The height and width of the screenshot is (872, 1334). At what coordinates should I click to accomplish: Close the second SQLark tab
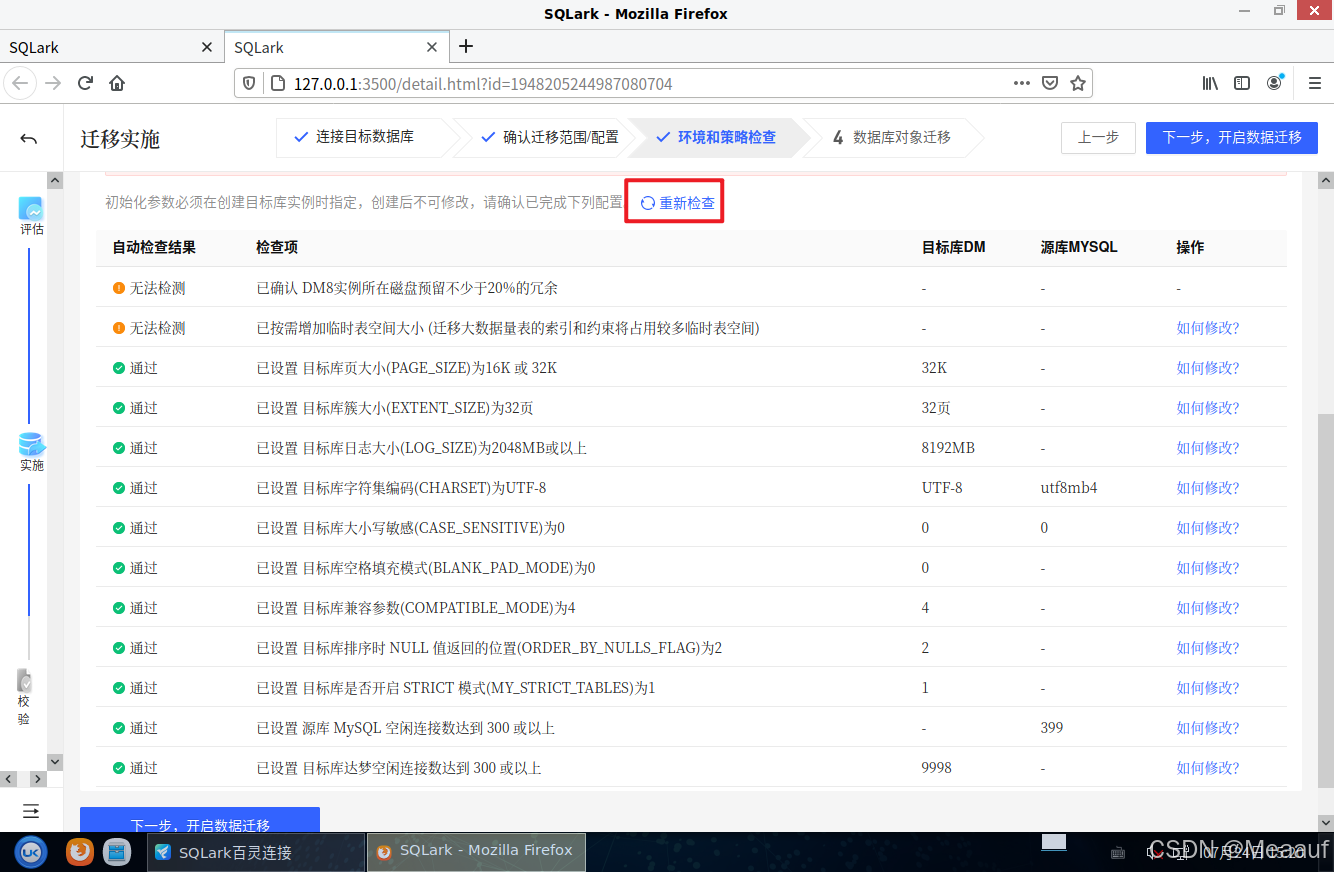pos(432,47)
